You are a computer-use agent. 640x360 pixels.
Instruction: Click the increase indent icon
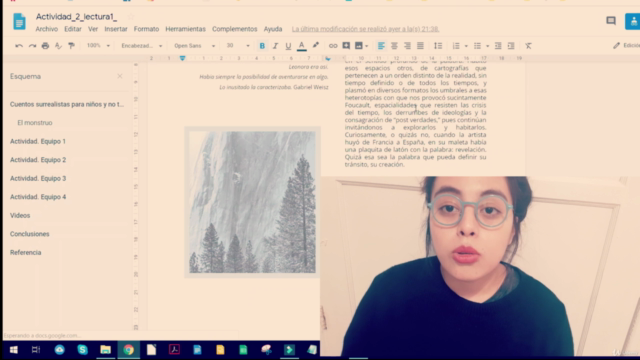tap(511, 46)
